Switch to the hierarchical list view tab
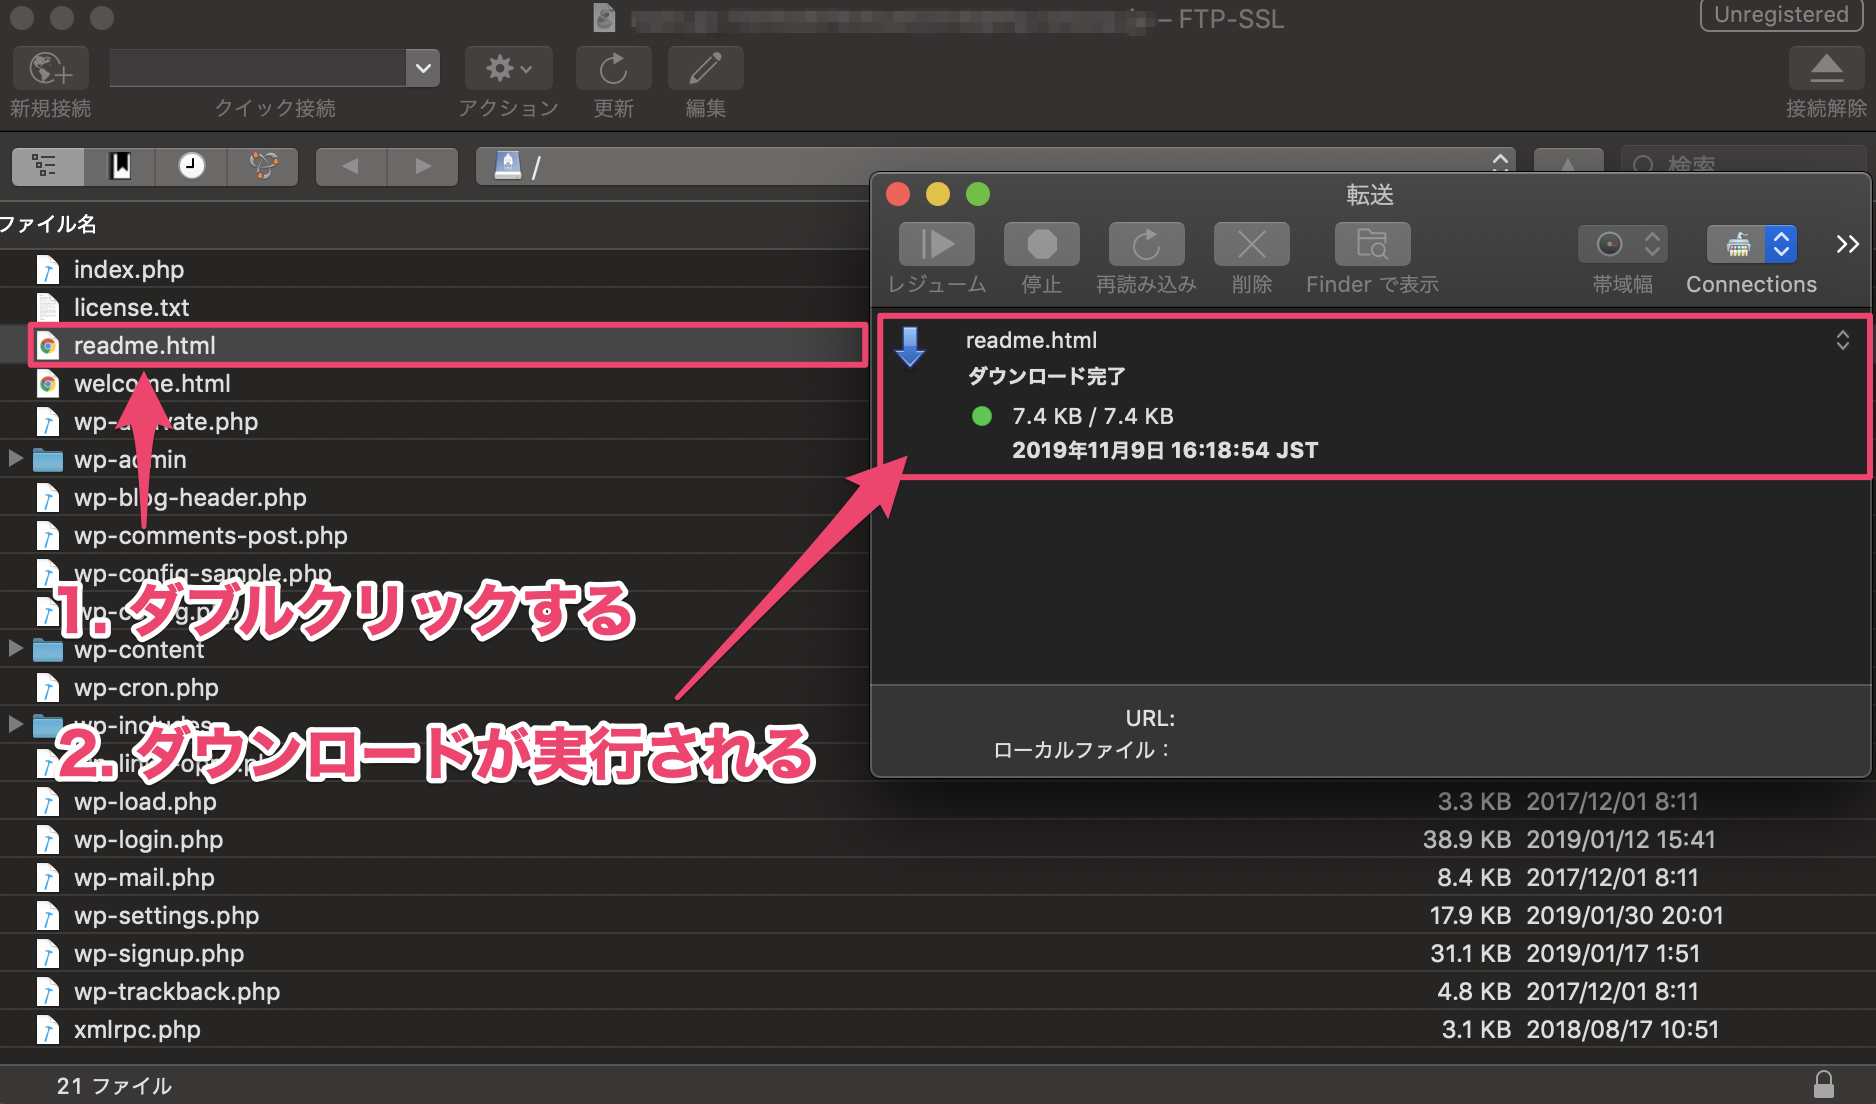The height and width of the screenshot is (1104, 1876). (x=46, y=166)
